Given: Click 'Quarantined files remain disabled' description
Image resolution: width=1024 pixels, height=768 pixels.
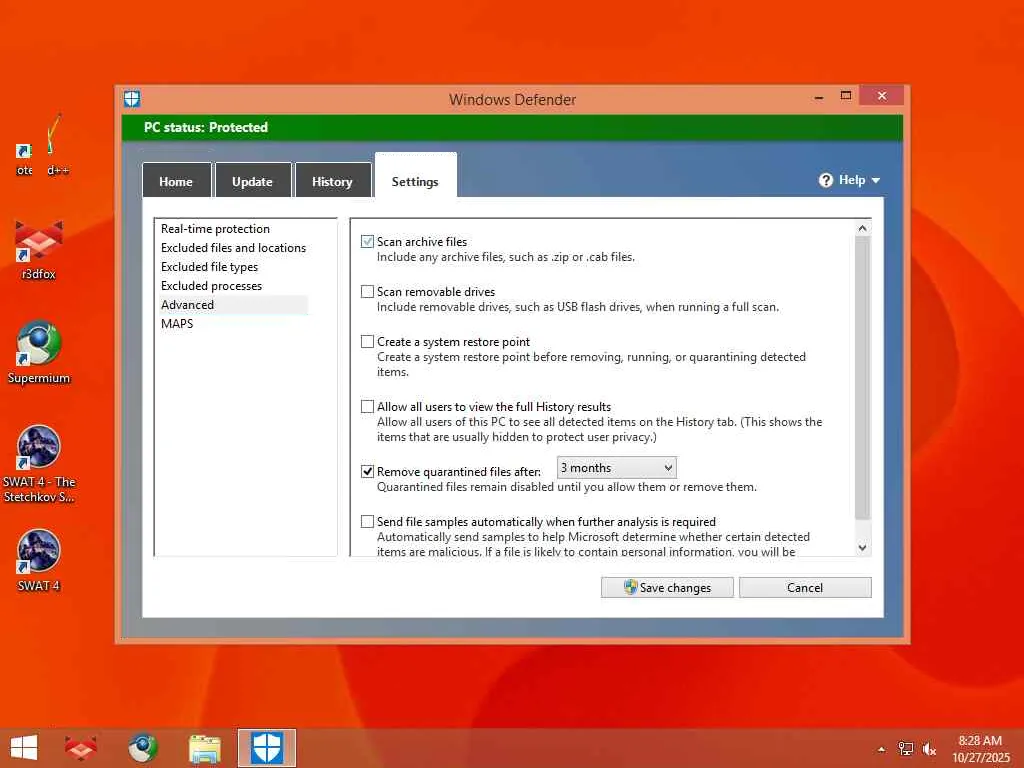Looking at the screenshot, I should click(567, 487).
